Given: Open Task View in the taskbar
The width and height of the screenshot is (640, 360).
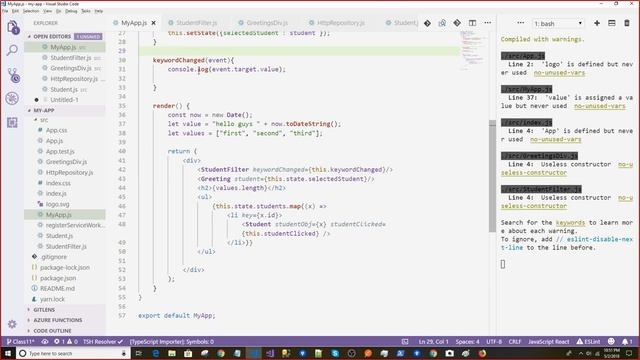Looking at the screenshot, I should [139, 353].
